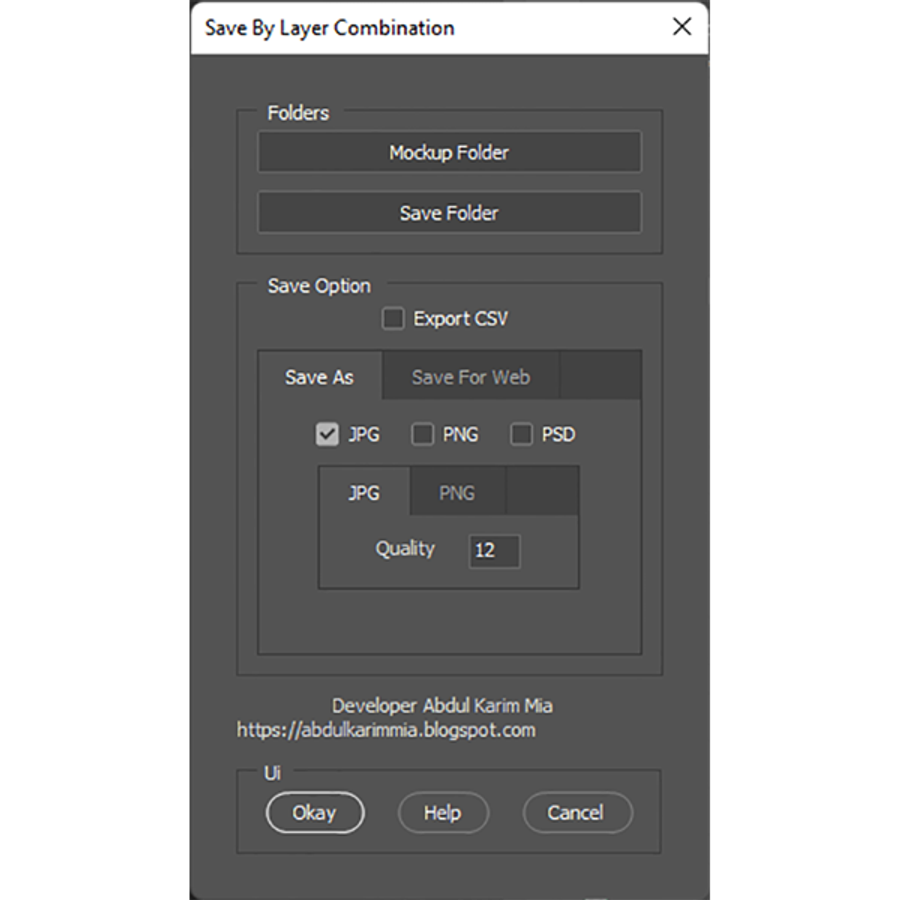
Task: Open the PNG settings tab
Action: tap(456, 492)
